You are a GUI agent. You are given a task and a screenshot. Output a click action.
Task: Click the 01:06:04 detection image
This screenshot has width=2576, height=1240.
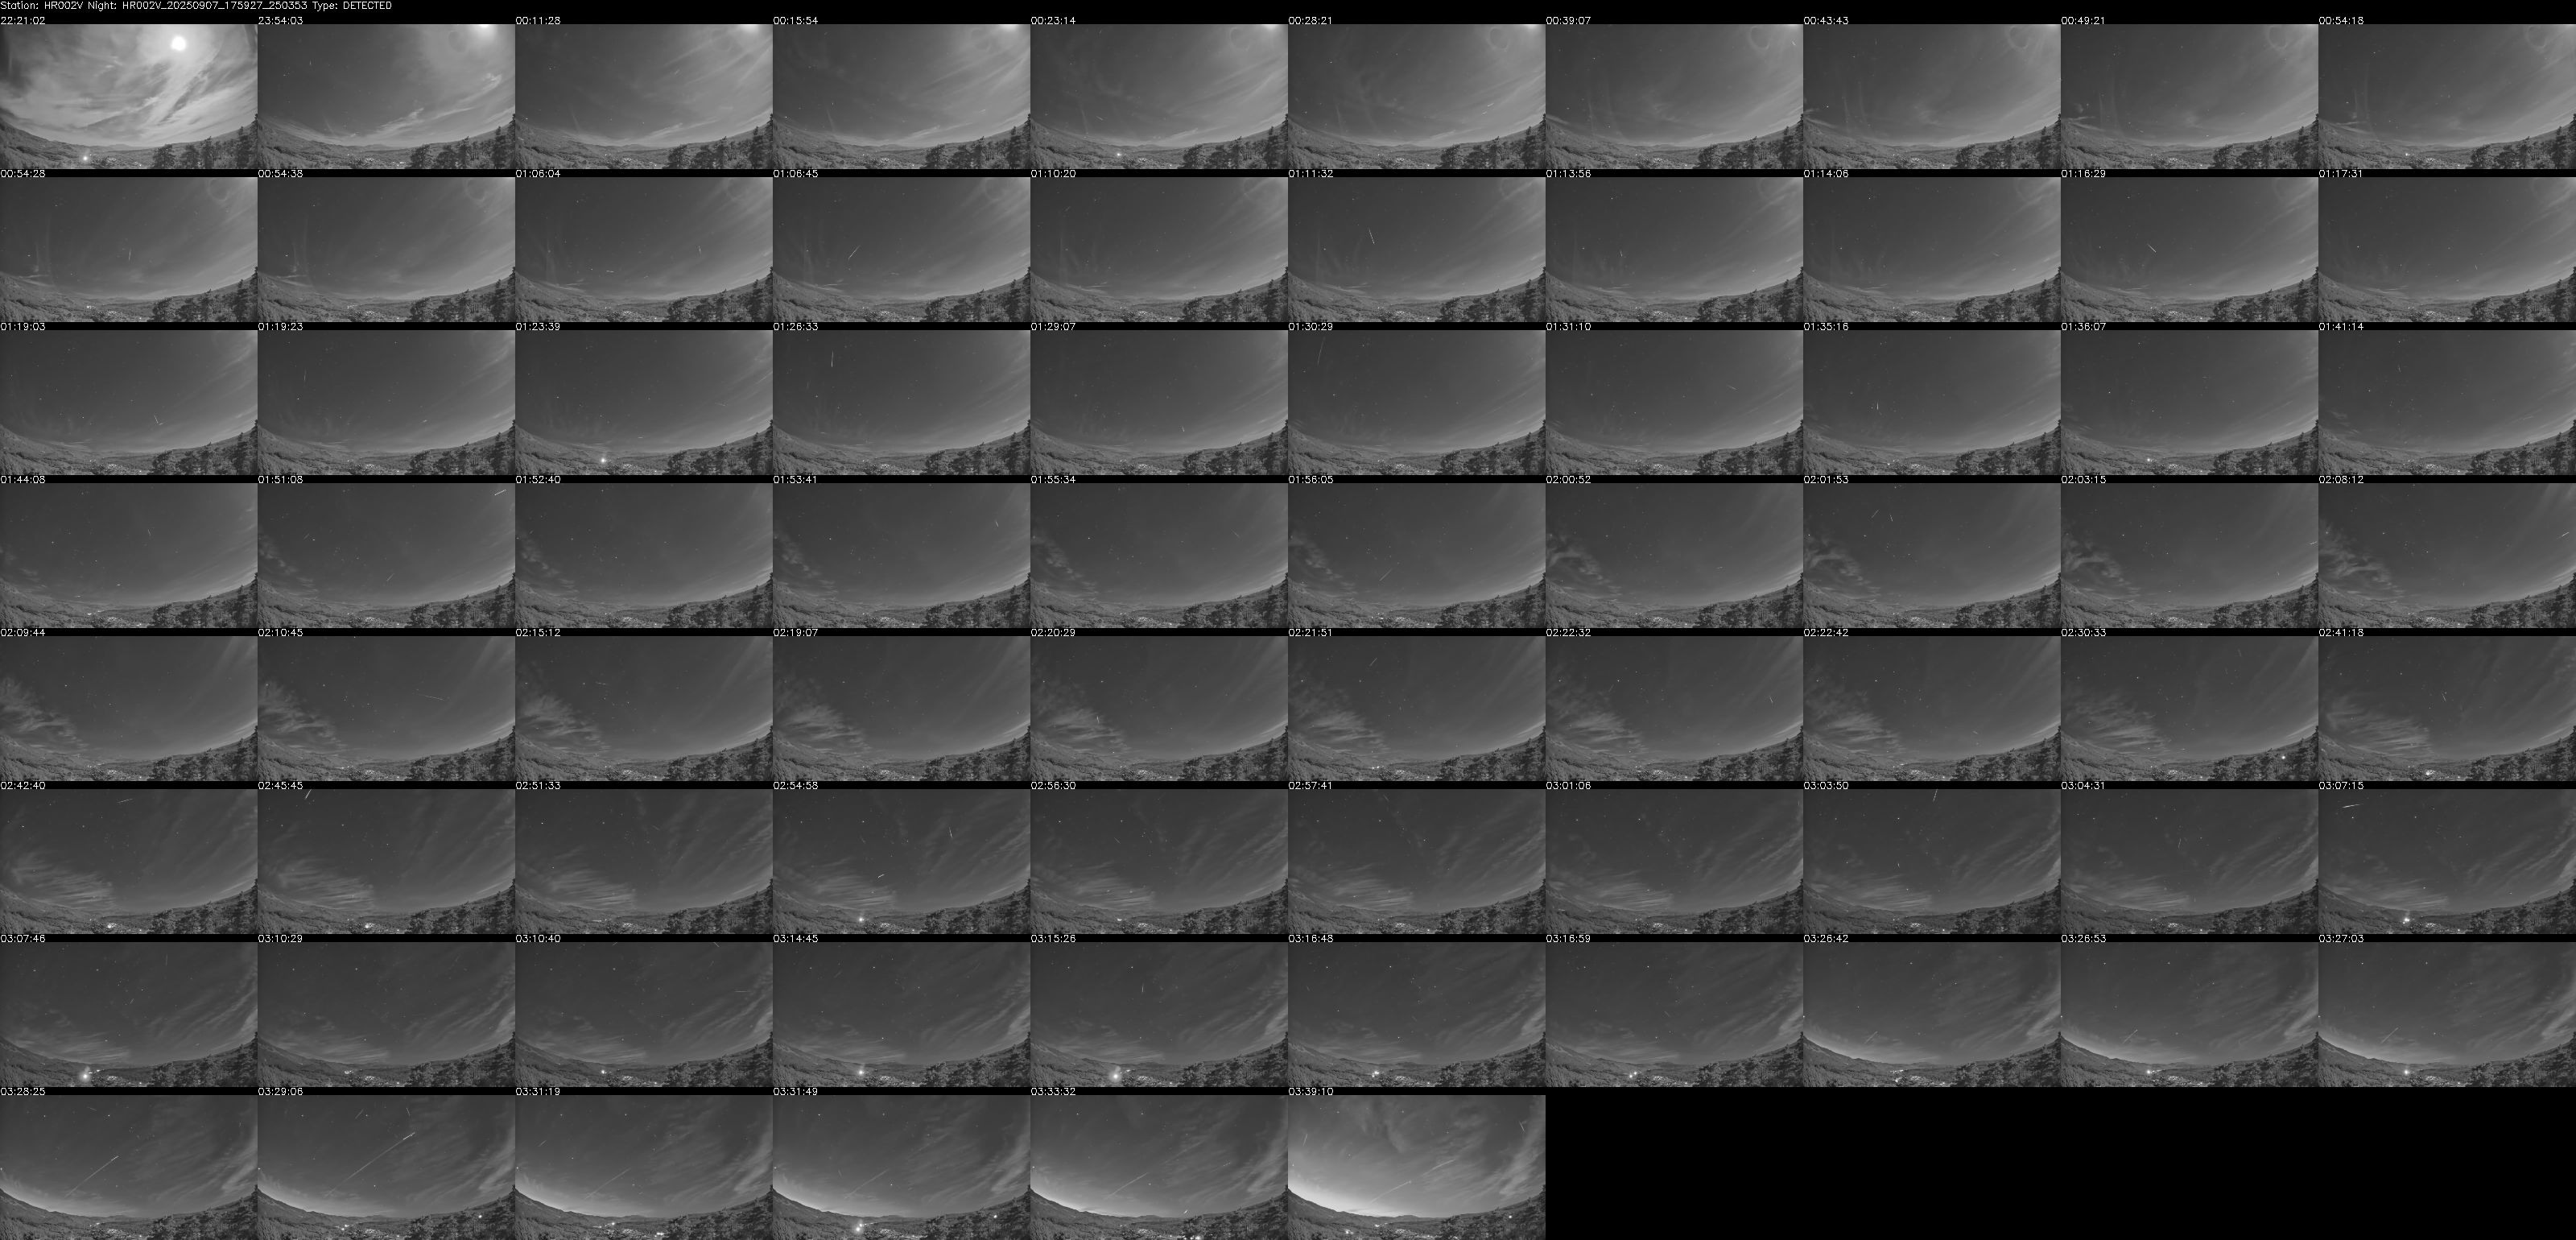point(644,249)
